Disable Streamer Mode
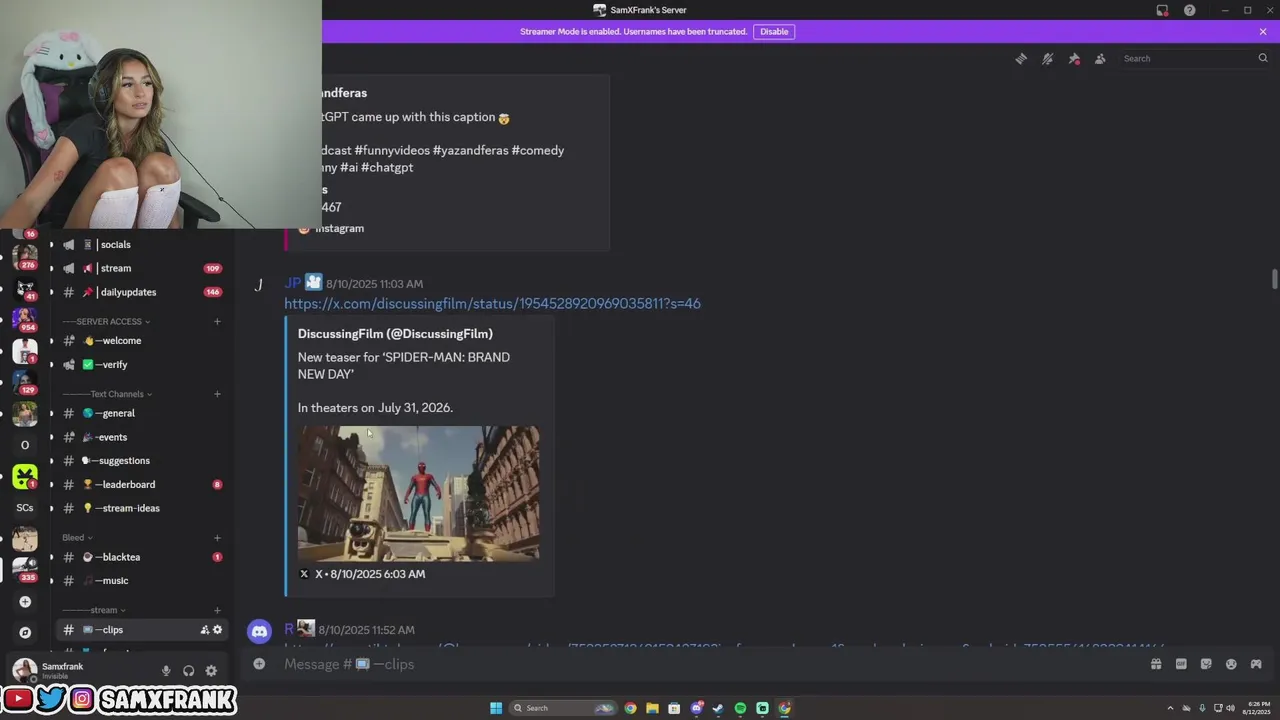Viewport: 1280px width, 720px height. [x=774, y=31]
